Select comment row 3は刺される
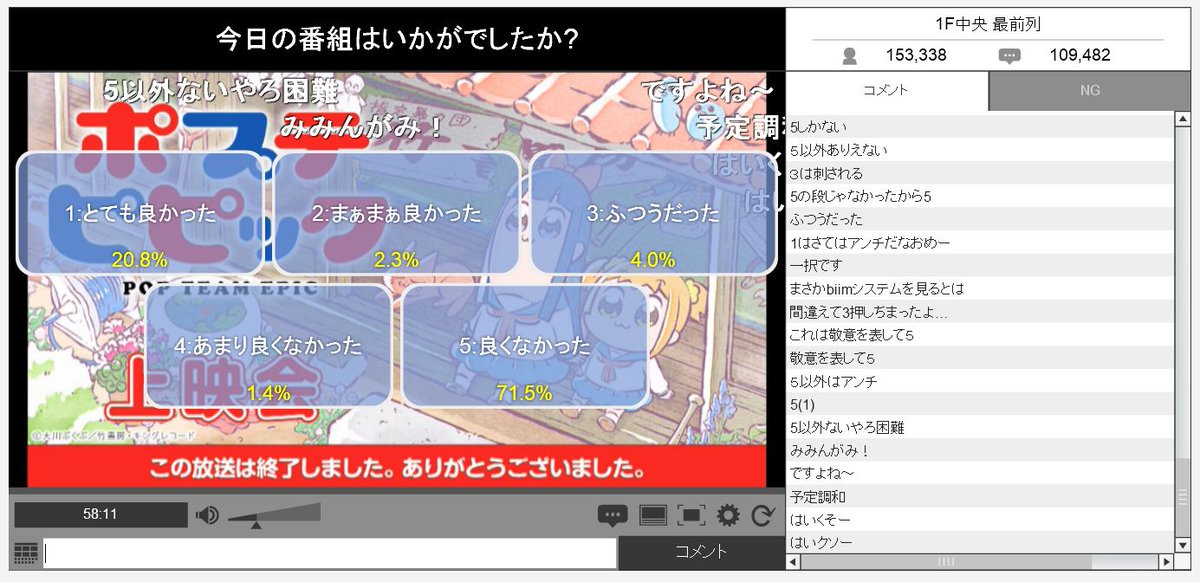This screenshot has width=1200, height=582. [980, 173]
